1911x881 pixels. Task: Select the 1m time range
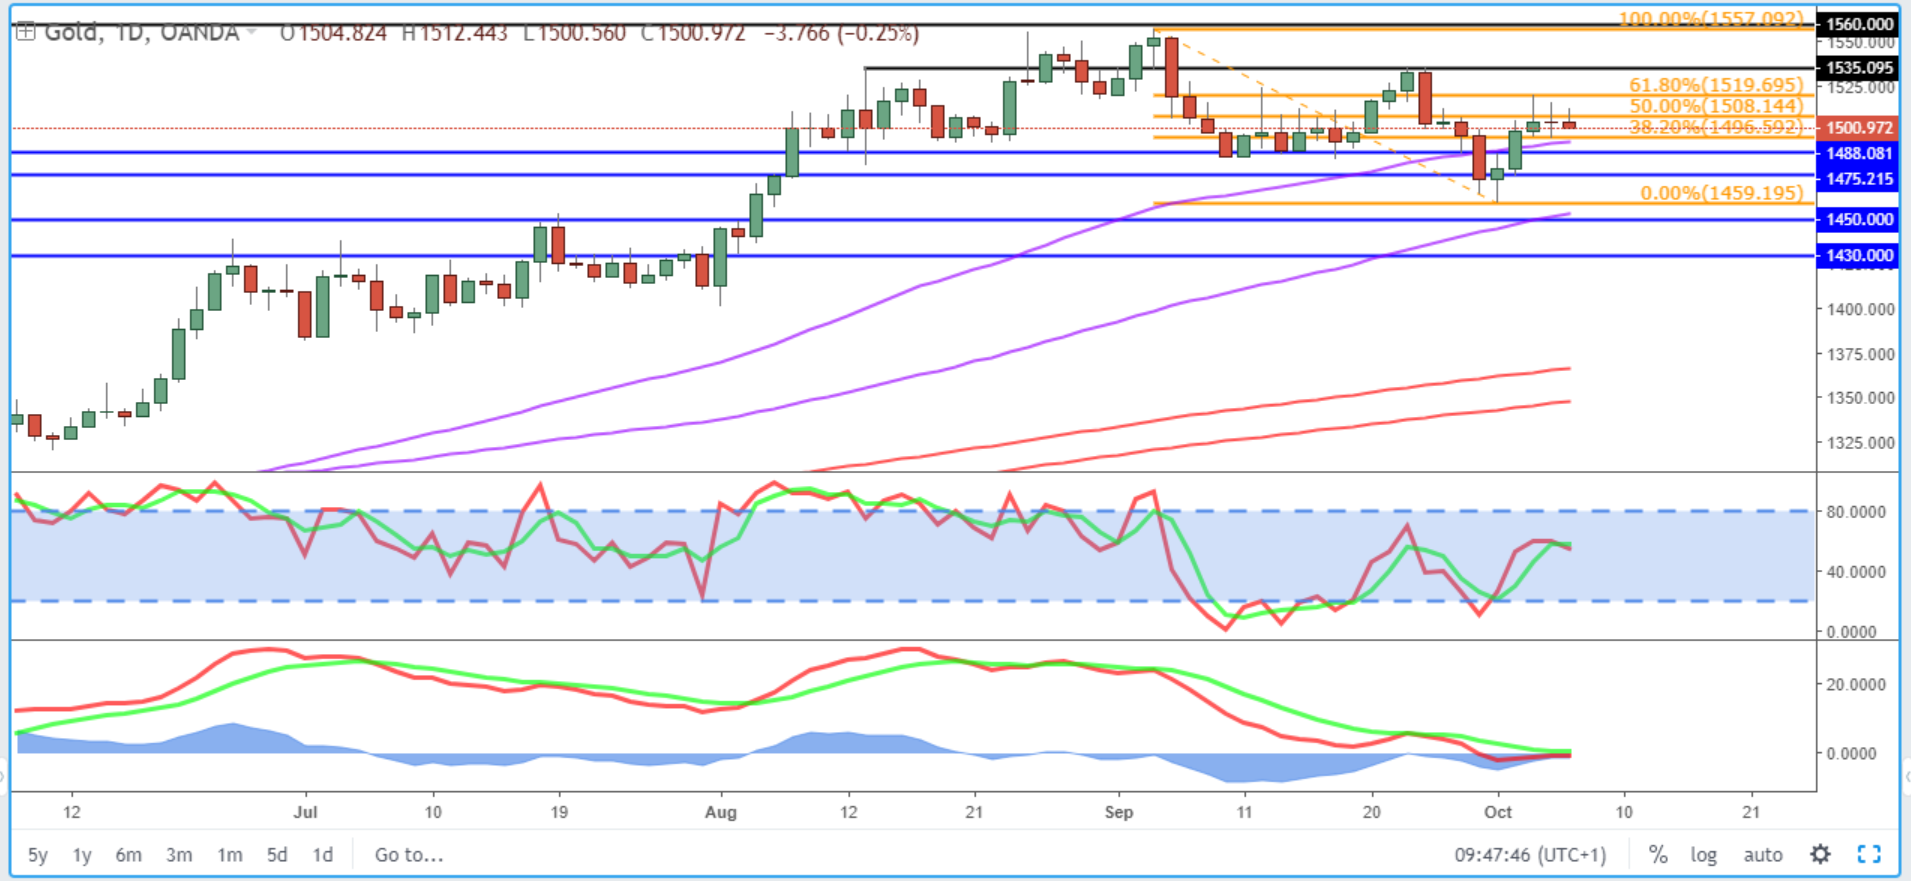230,855
